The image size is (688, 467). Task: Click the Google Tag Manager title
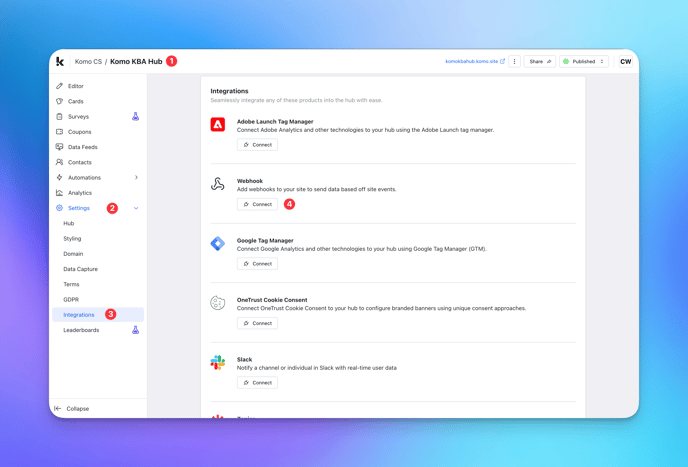265,241
